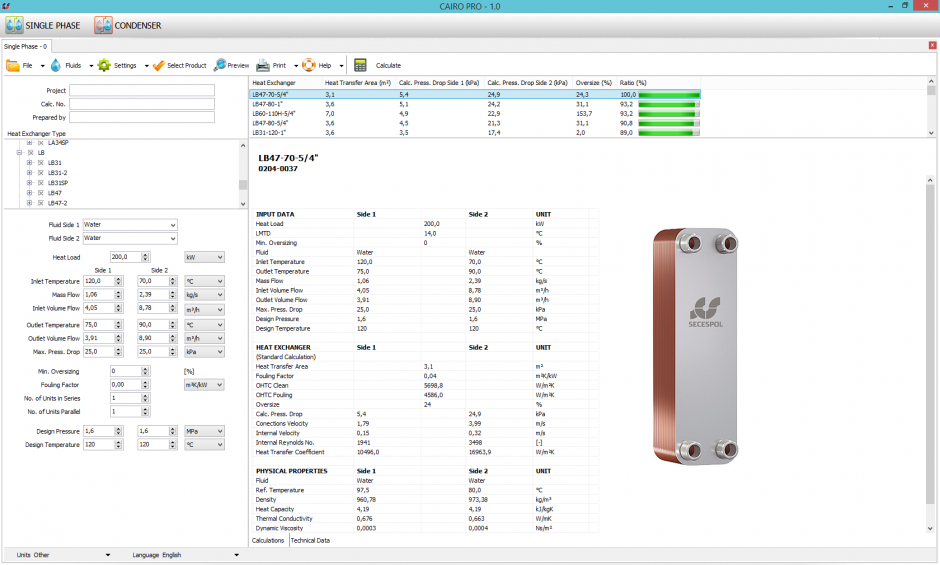Click the Project input field
Image resolution: width=940 pixels, height=565 pixels.
(x=142, y=91)
